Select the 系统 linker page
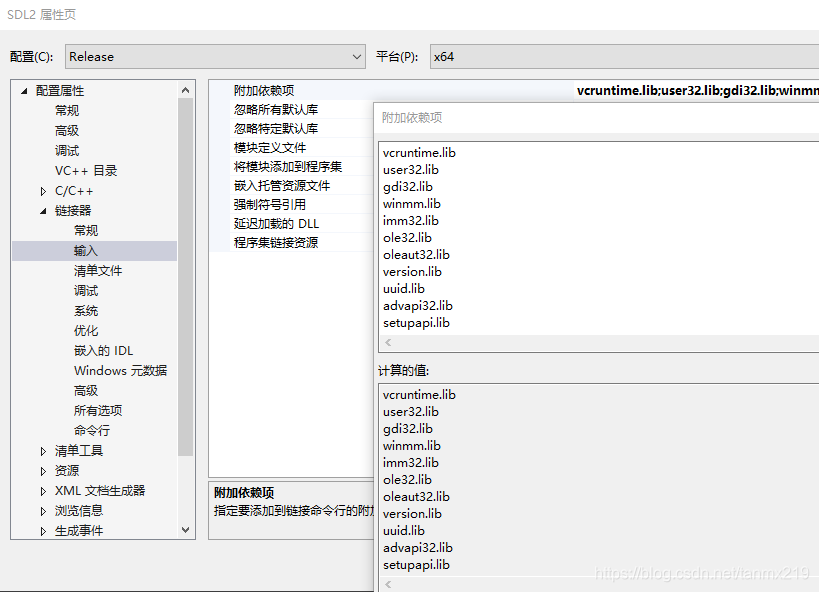Screen dimensions: 819x592 pos(86,311)
